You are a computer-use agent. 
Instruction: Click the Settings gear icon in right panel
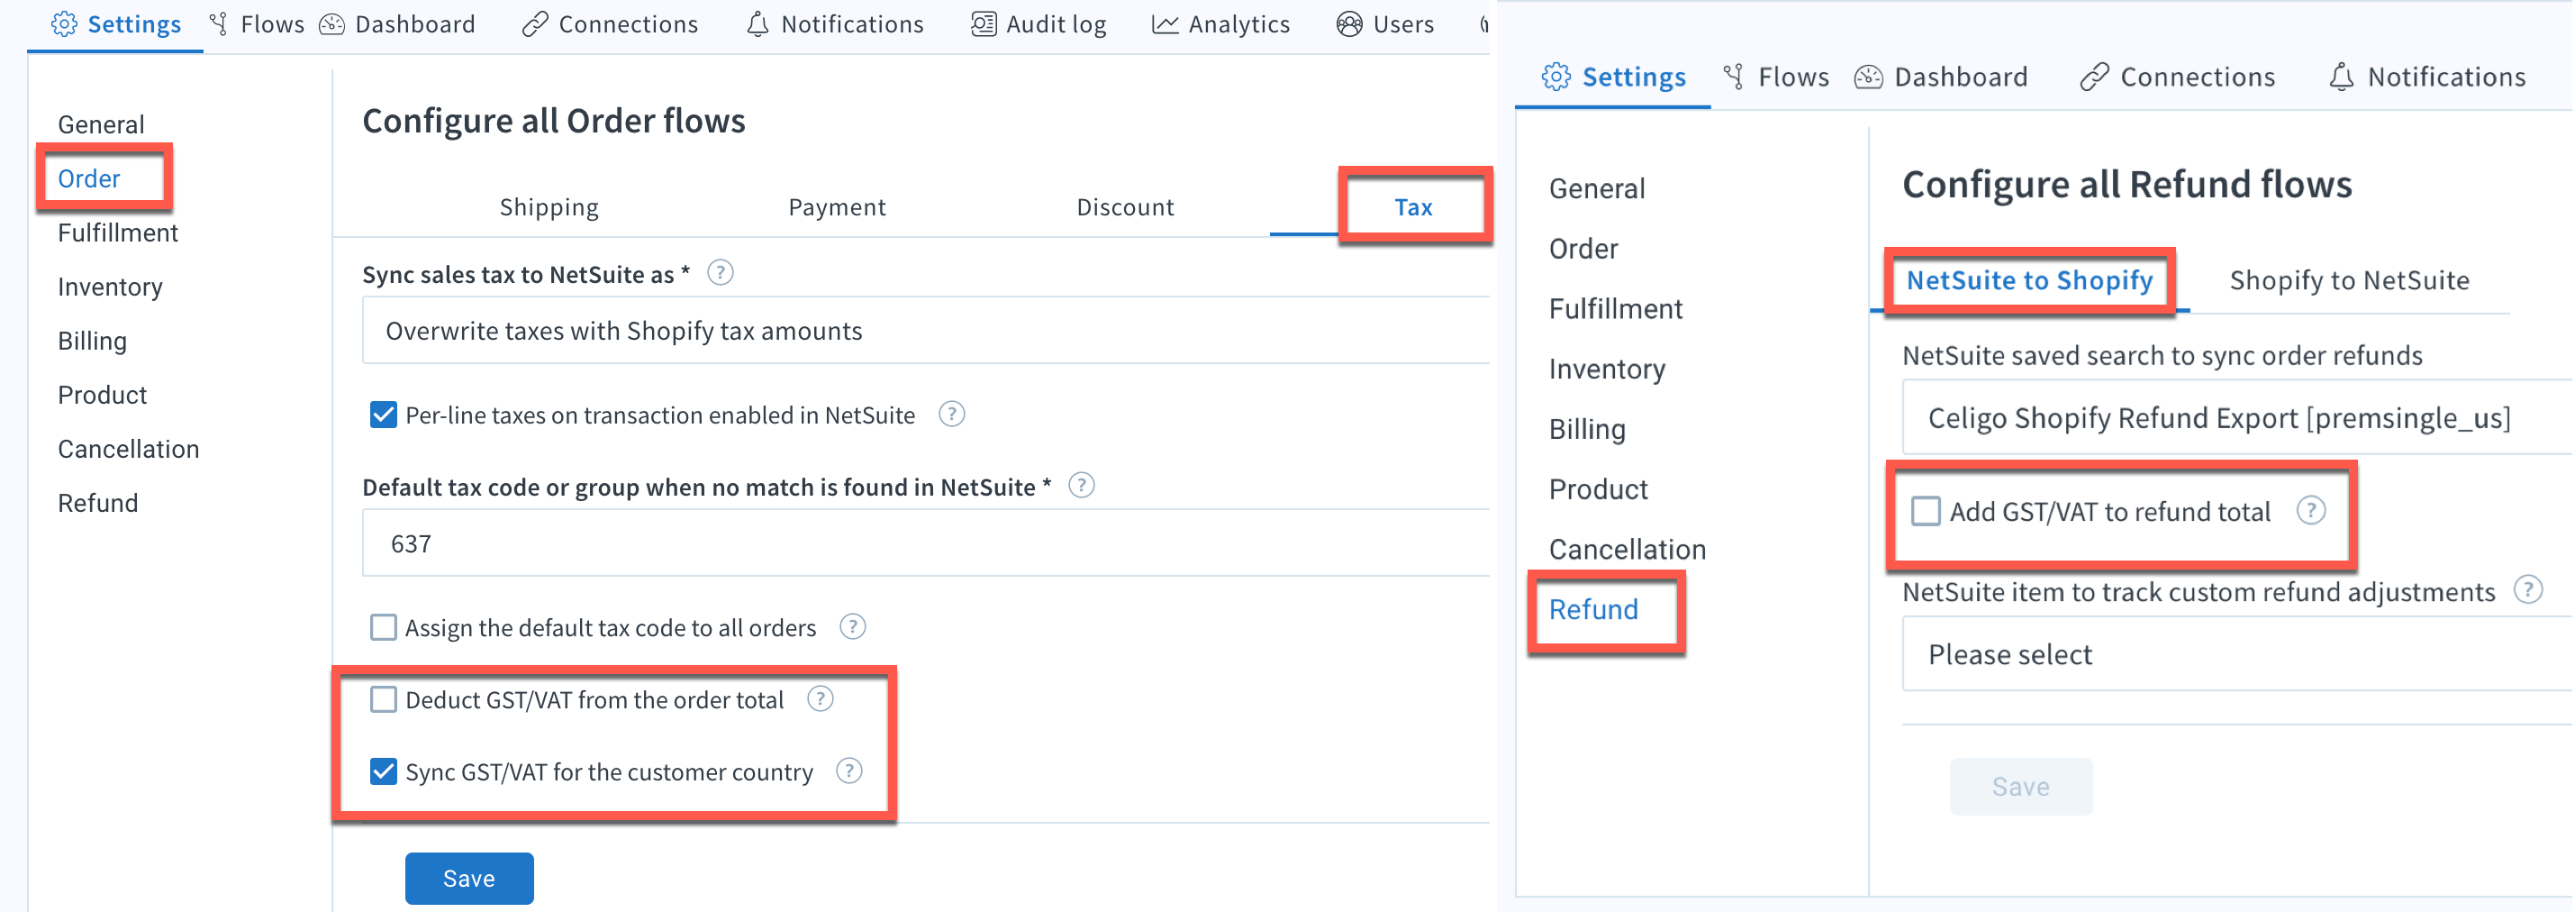(x=1555, y=77)
